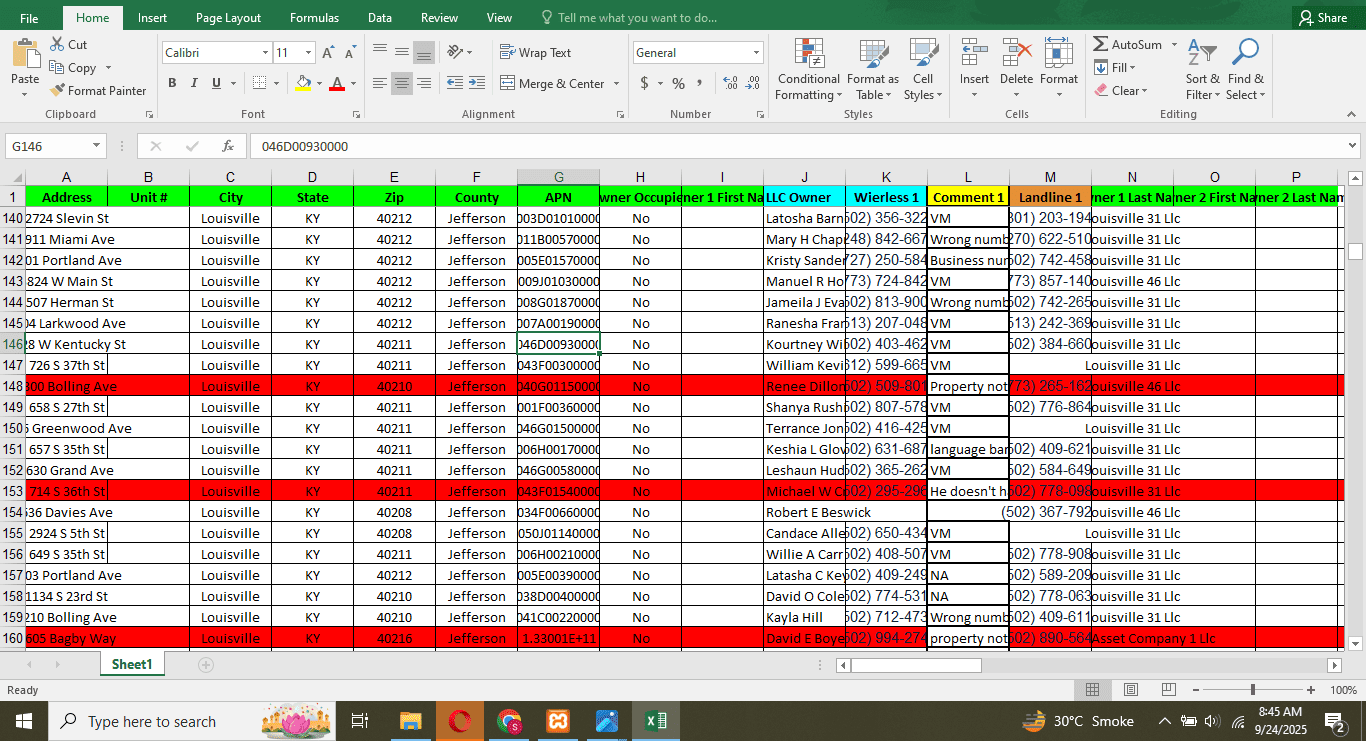The height and width of the screenshot is (741, 1366).
Task: Apply Conditional Formatting icon
Action: click(x=808, y=55)
